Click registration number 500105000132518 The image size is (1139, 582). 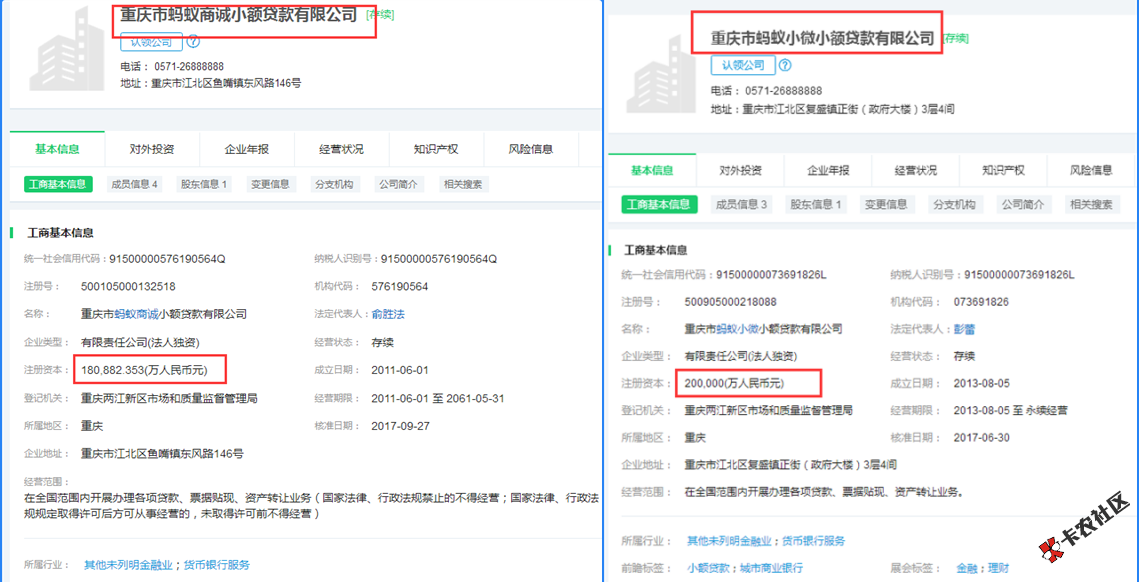click(x=128, y=286)
